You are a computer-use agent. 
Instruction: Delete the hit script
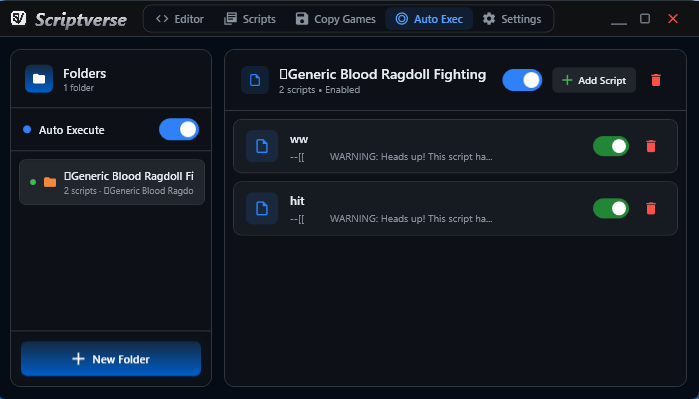click(x=651, y=208)
